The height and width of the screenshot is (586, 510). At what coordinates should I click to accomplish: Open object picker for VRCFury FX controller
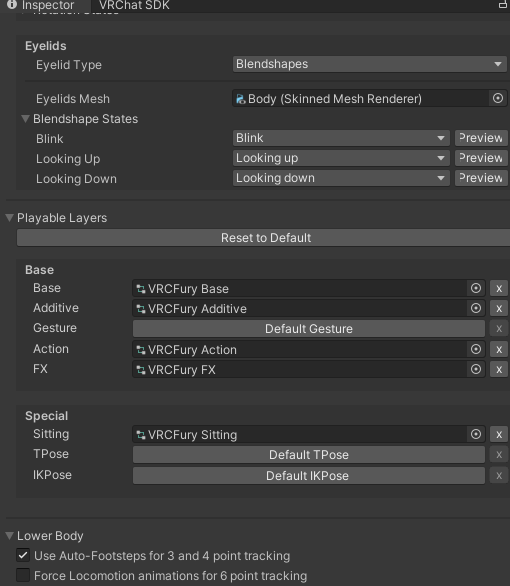tap(476, 369)
